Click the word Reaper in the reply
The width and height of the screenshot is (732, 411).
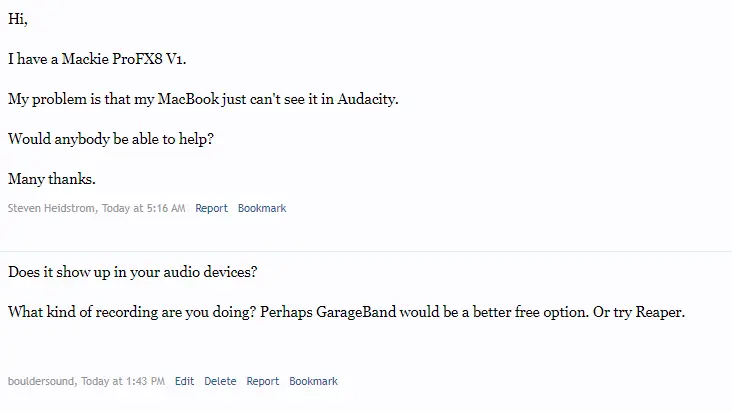[x=660, y=312]
